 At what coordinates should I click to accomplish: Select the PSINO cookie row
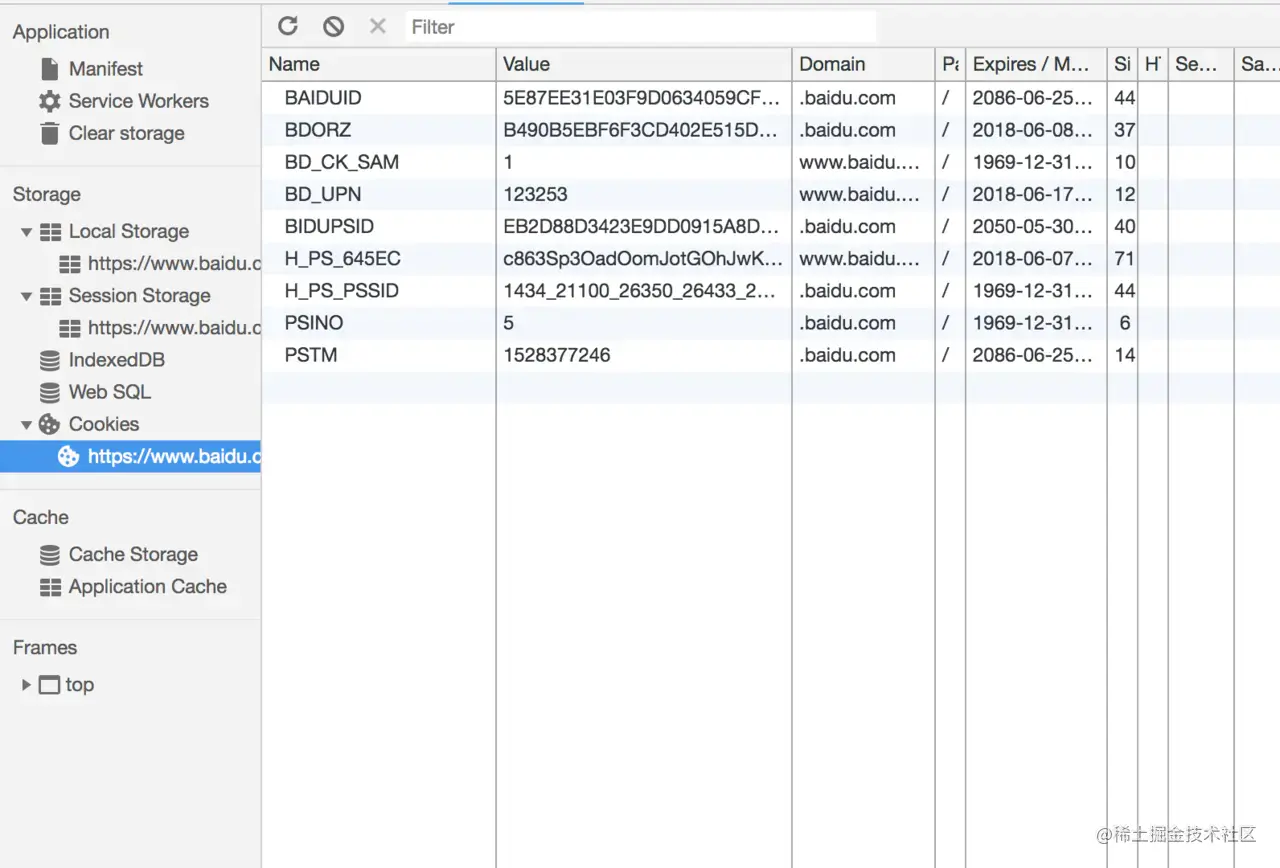[x=771, y=323]
